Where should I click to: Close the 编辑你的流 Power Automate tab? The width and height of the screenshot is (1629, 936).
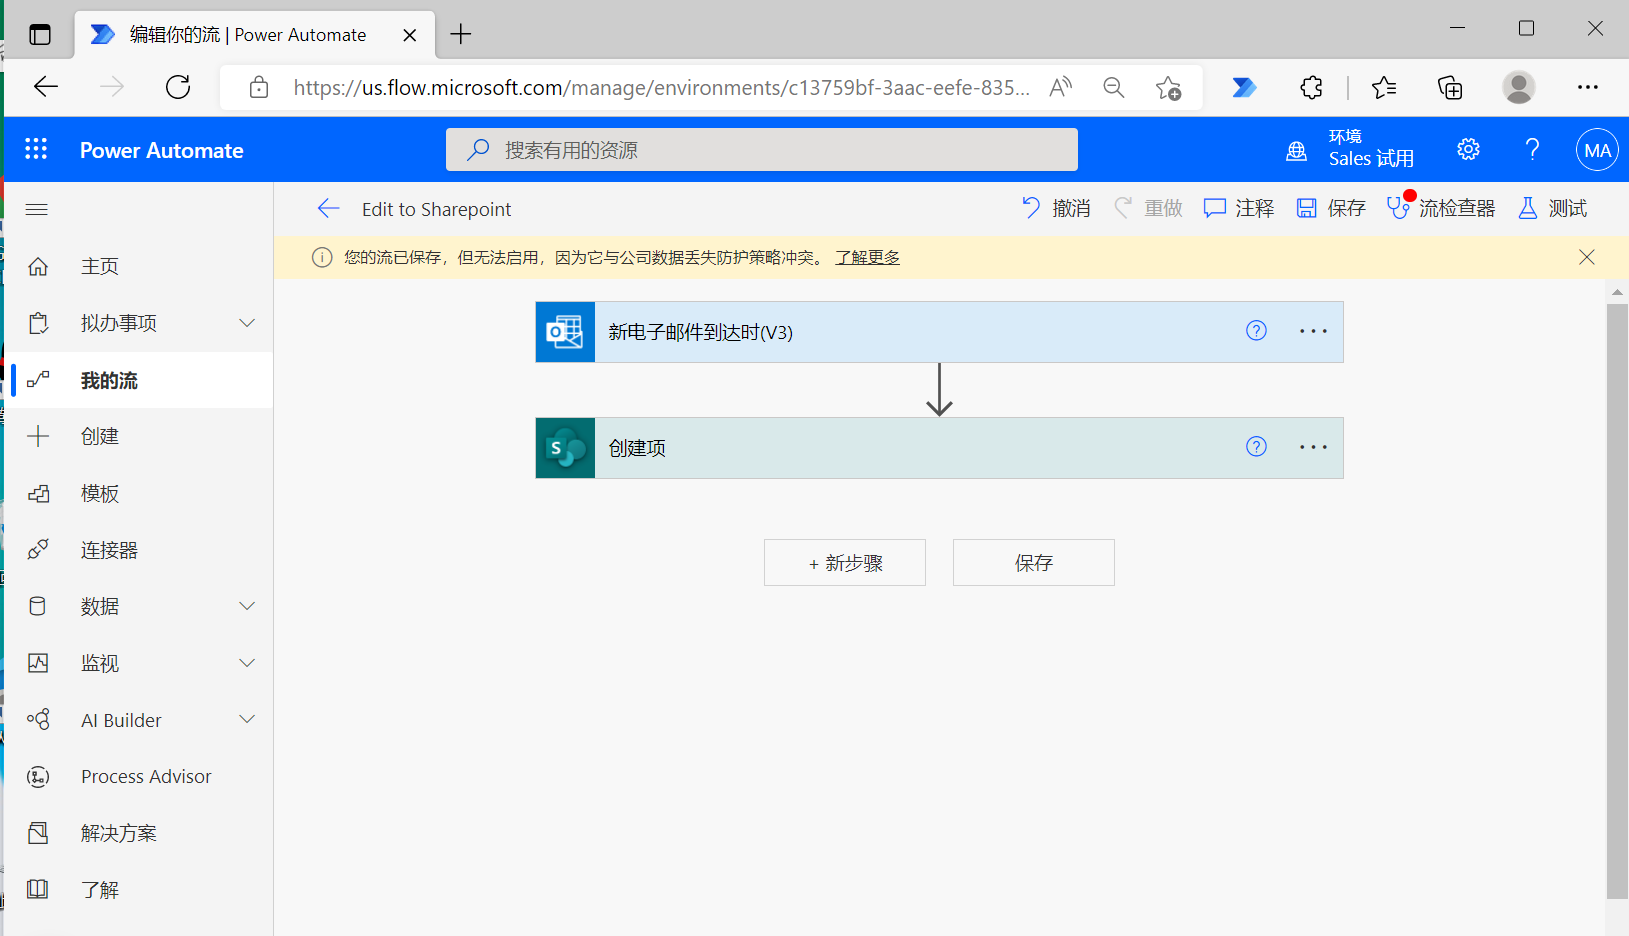tap(409, 35)
